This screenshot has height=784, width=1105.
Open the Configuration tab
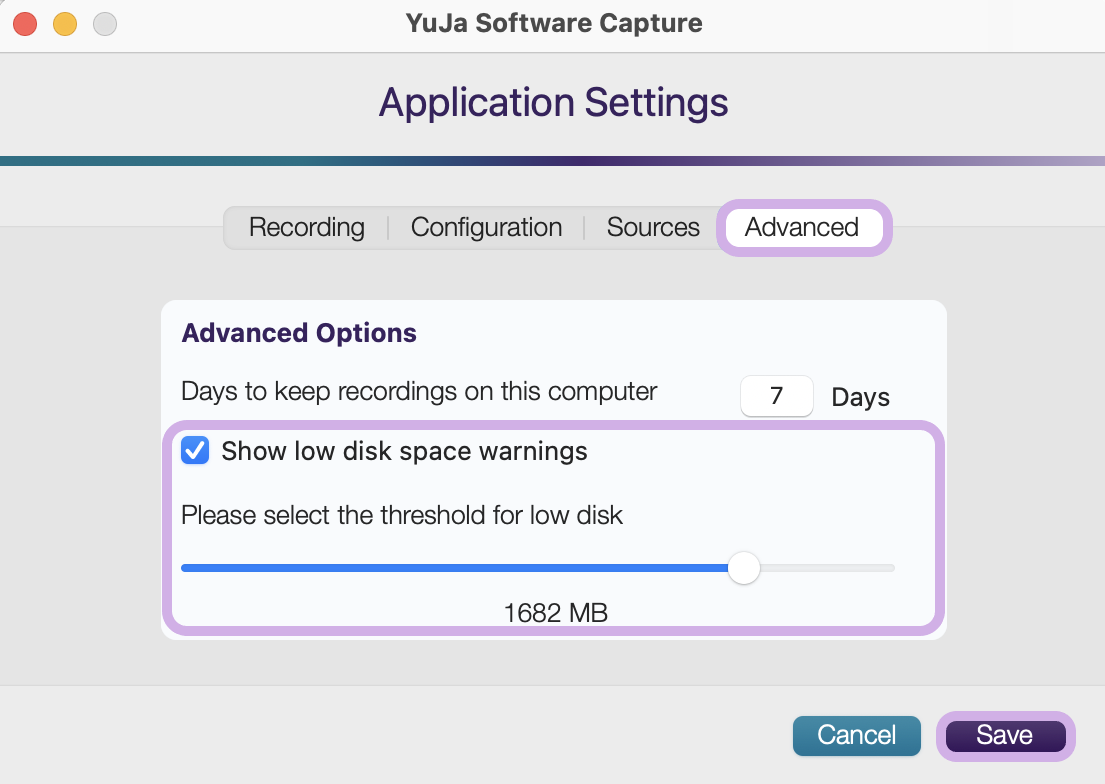(486, 228)
